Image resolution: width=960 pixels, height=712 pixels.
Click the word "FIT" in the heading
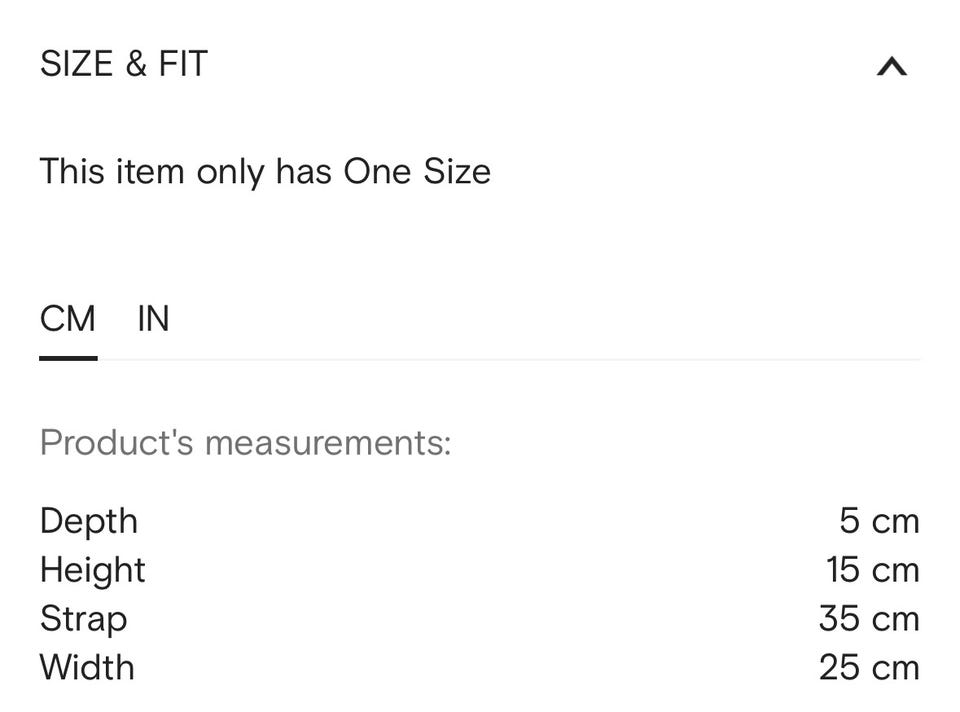(182, 64)
